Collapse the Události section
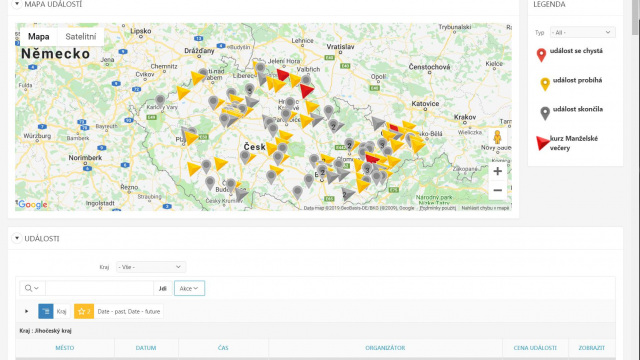Image resolution: width=640 pixels, height=360 pixels. (x=17, y=238)
